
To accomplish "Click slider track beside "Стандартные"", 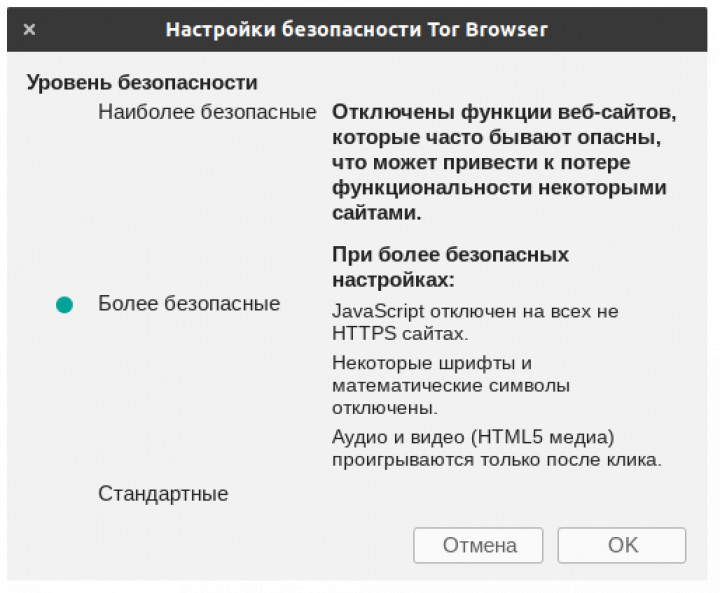I will pos(65,494).
